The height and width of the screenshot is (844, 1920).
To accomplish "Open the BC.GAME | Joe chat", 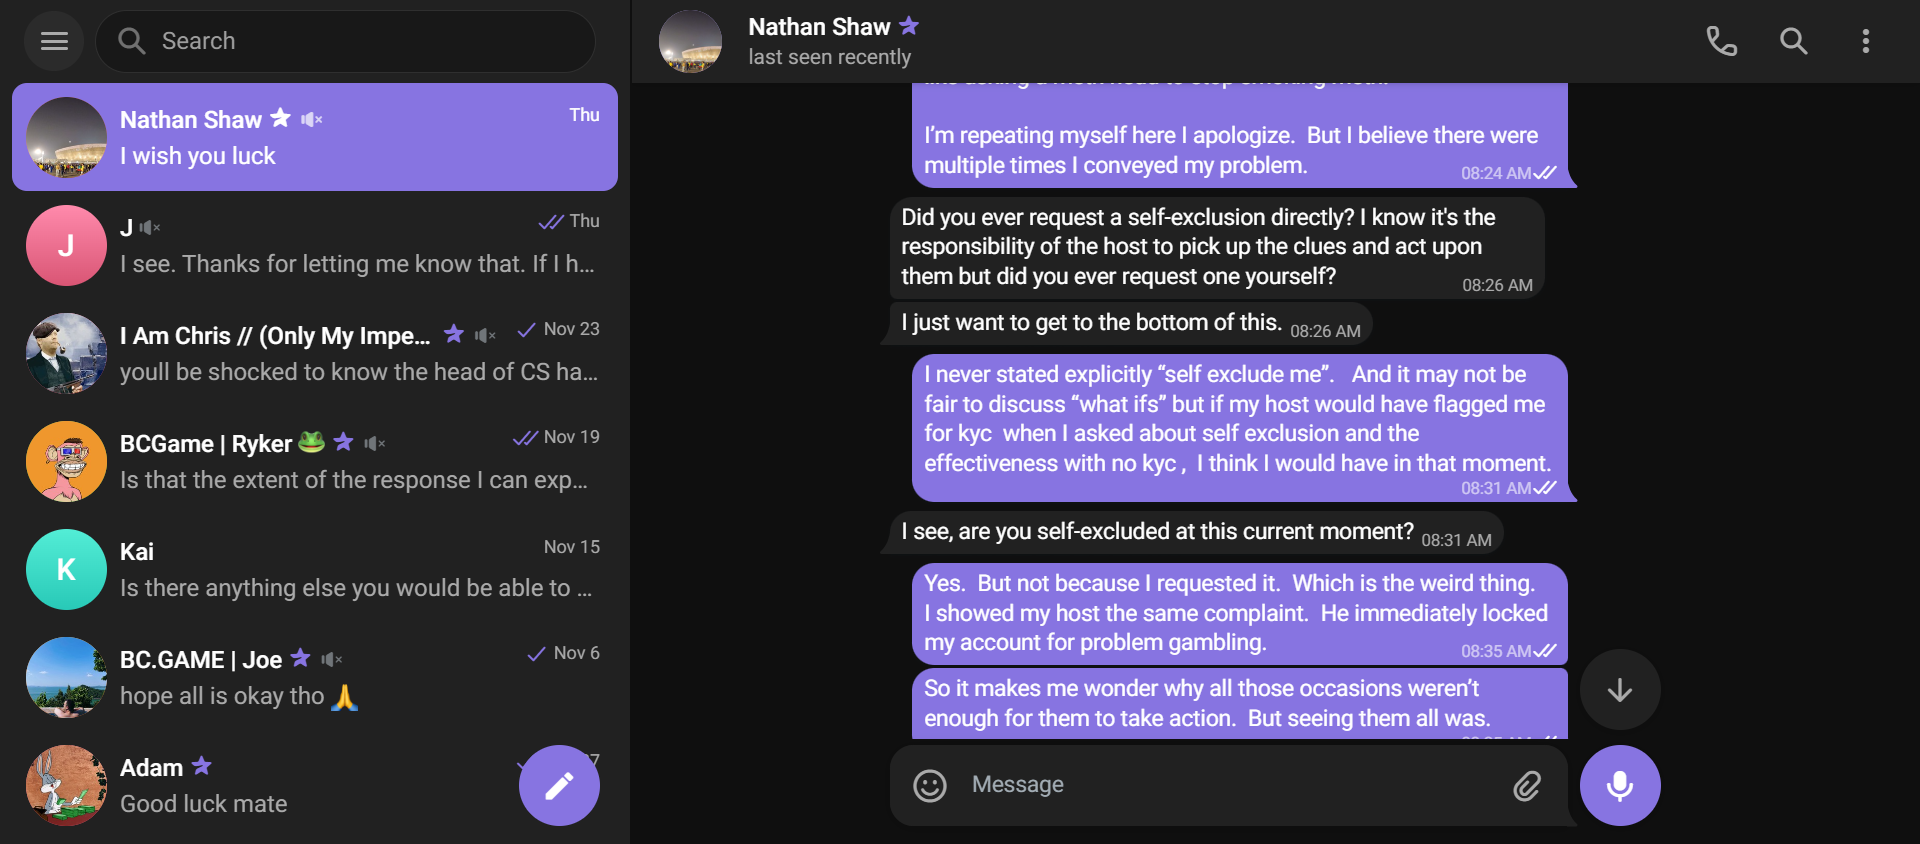I will (315, 677).
